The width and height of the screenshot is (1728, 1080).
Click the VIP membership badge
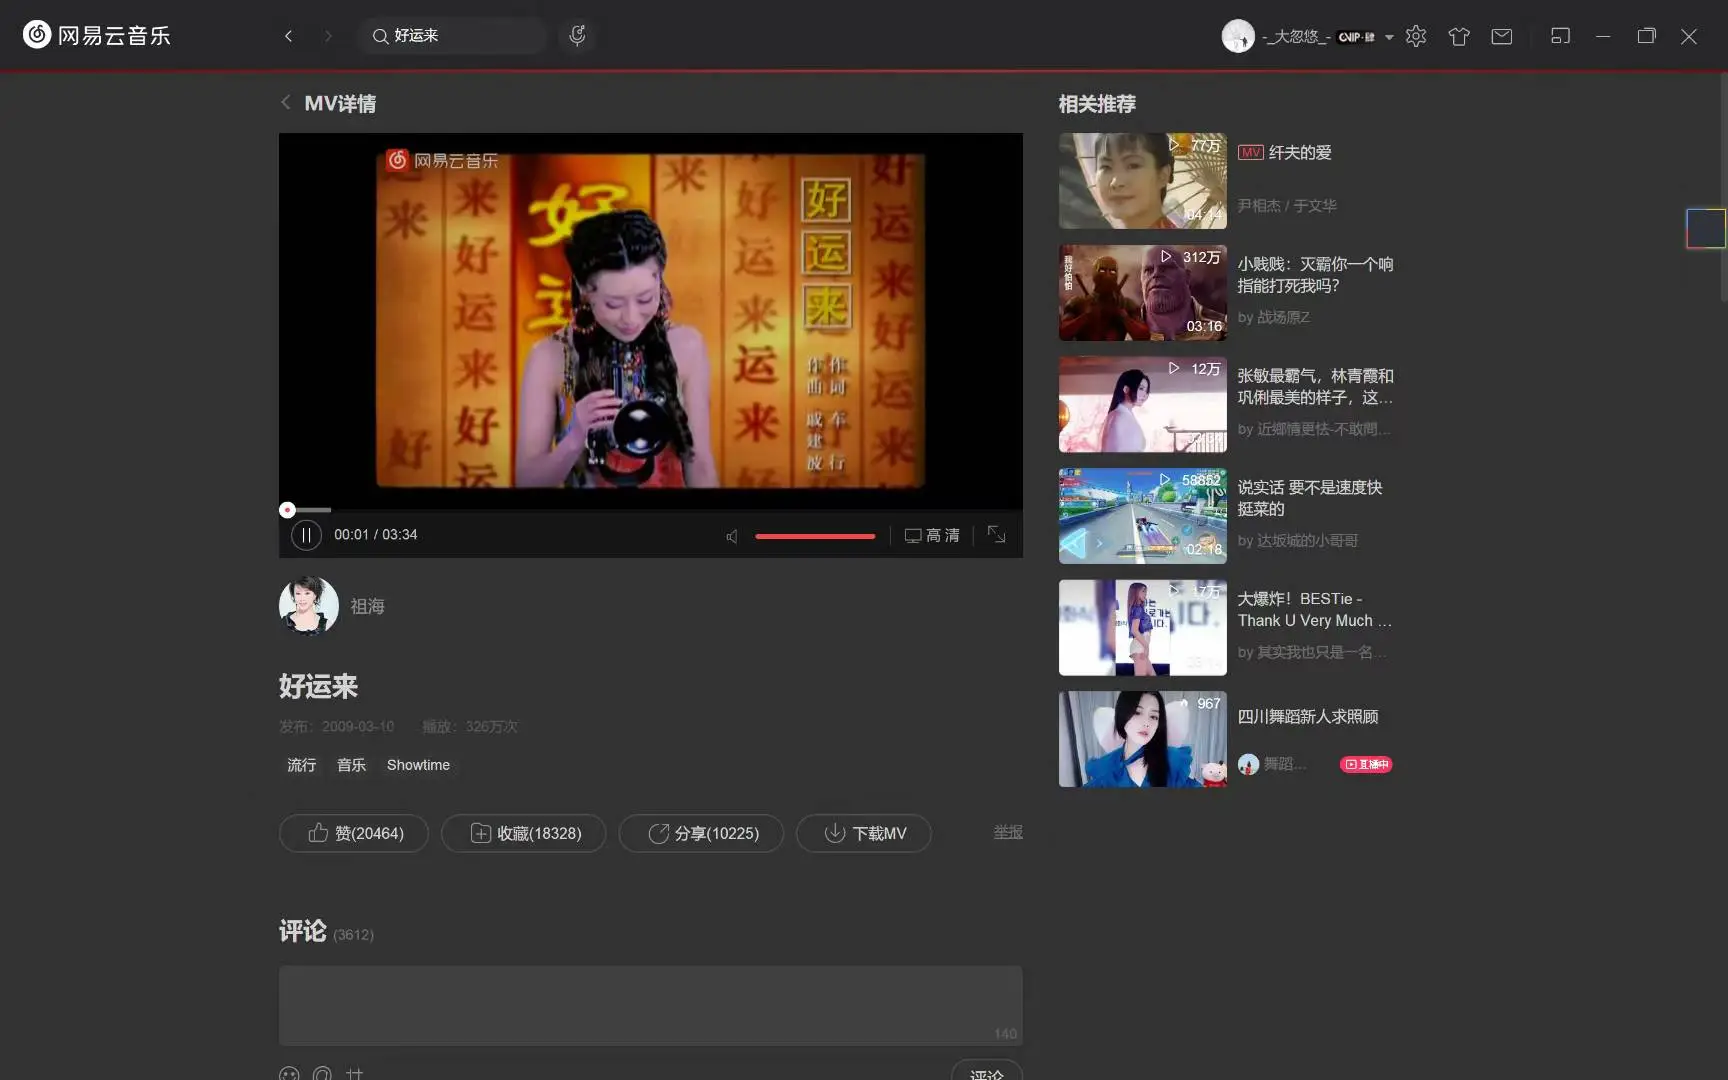coord(1356,37)
